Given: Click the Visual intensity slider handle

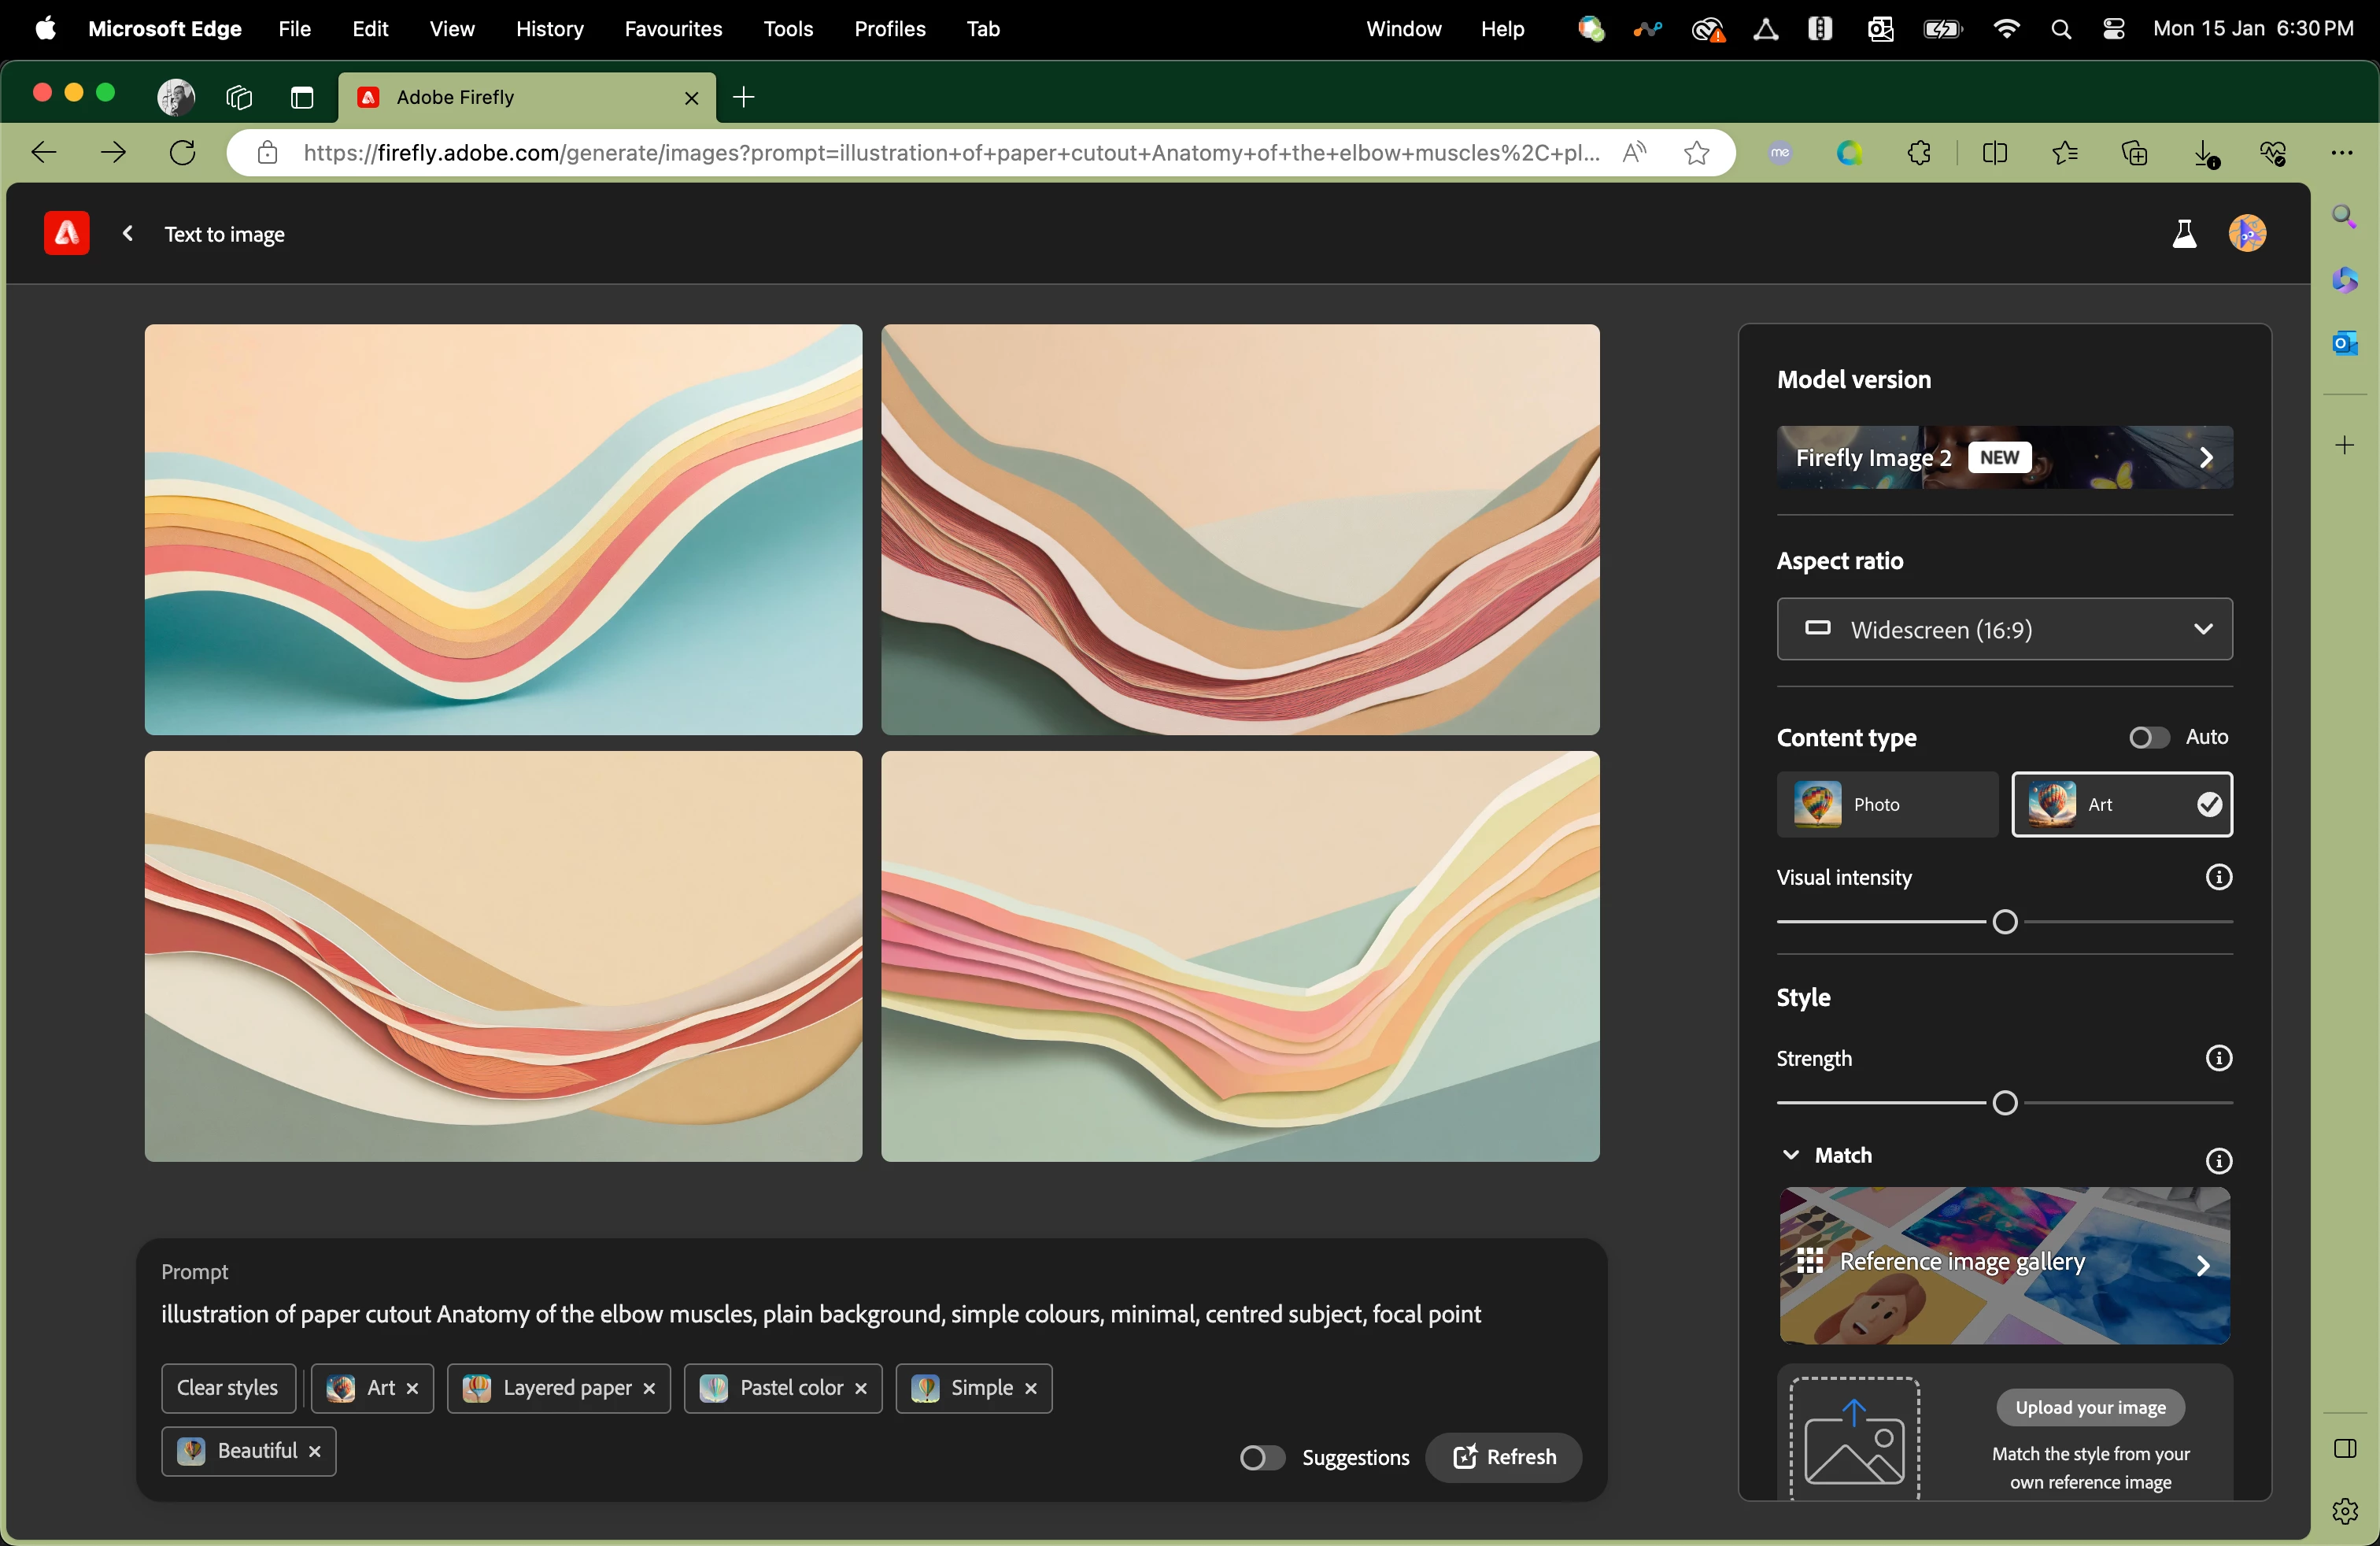Looking at the screenshot, I should (x=2004, y=922).
